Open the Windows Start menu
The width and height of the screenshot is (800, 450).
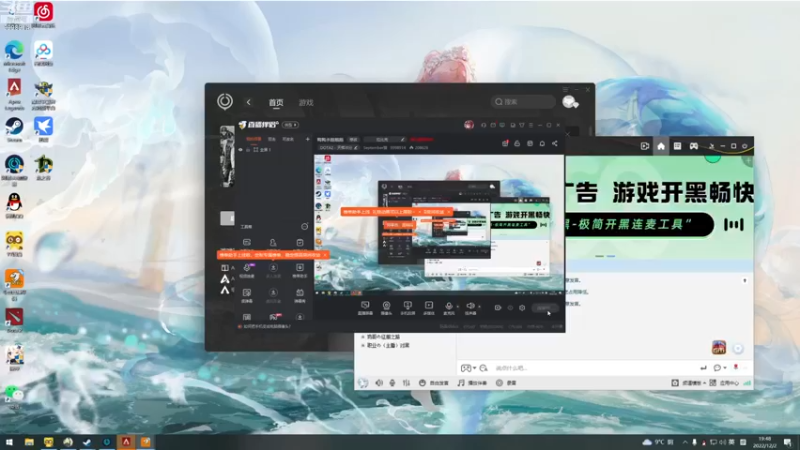click(9, 442)
